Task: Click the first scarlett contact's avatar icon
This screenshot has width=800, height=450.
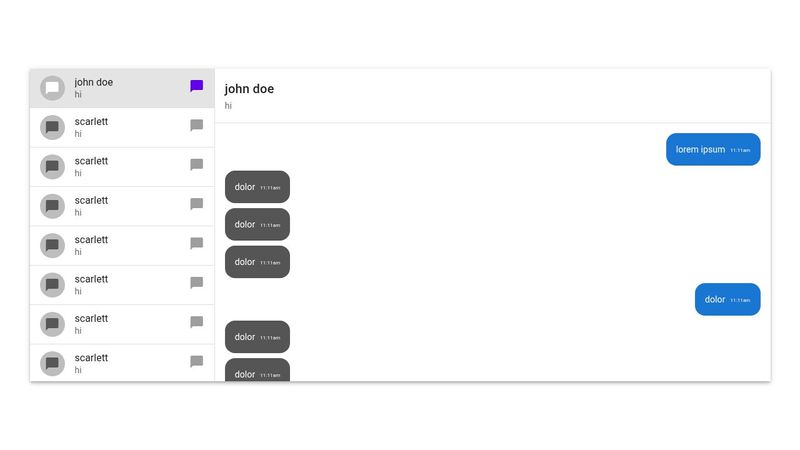Action: (x=53, y=128)
